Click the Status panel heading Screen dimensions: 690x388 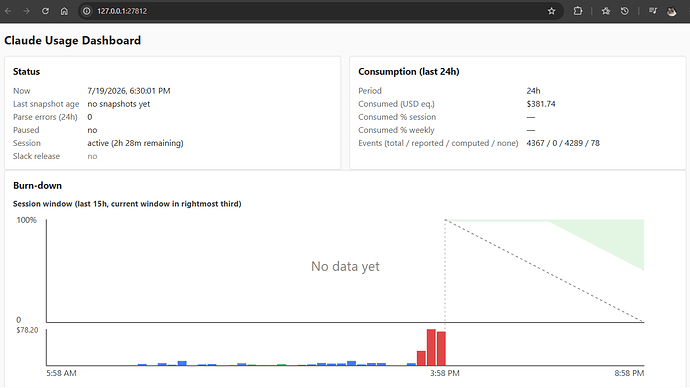click(x=26, y=72)
